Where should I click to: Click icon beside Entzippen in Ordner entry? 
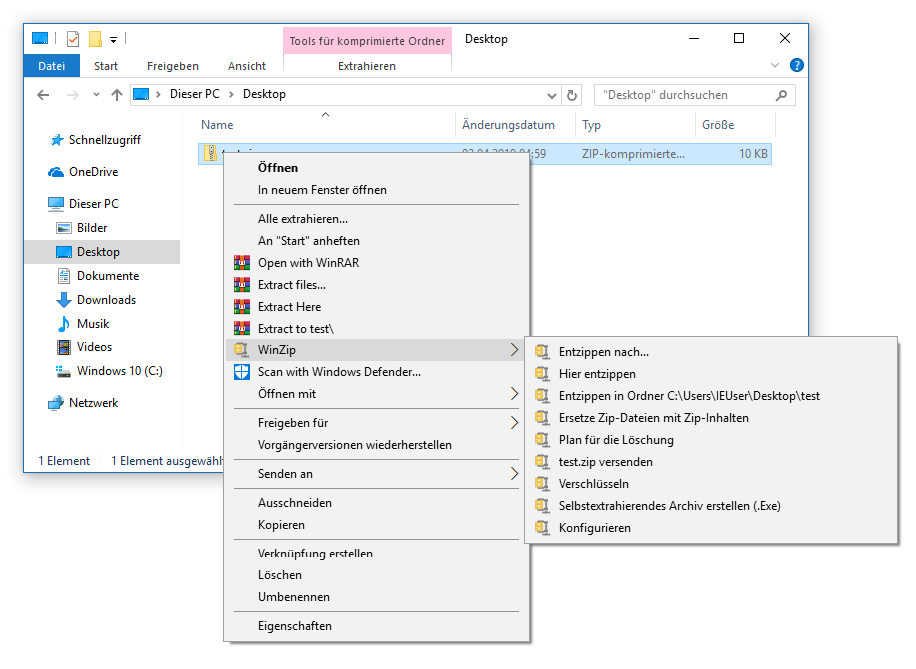(542, 396)
